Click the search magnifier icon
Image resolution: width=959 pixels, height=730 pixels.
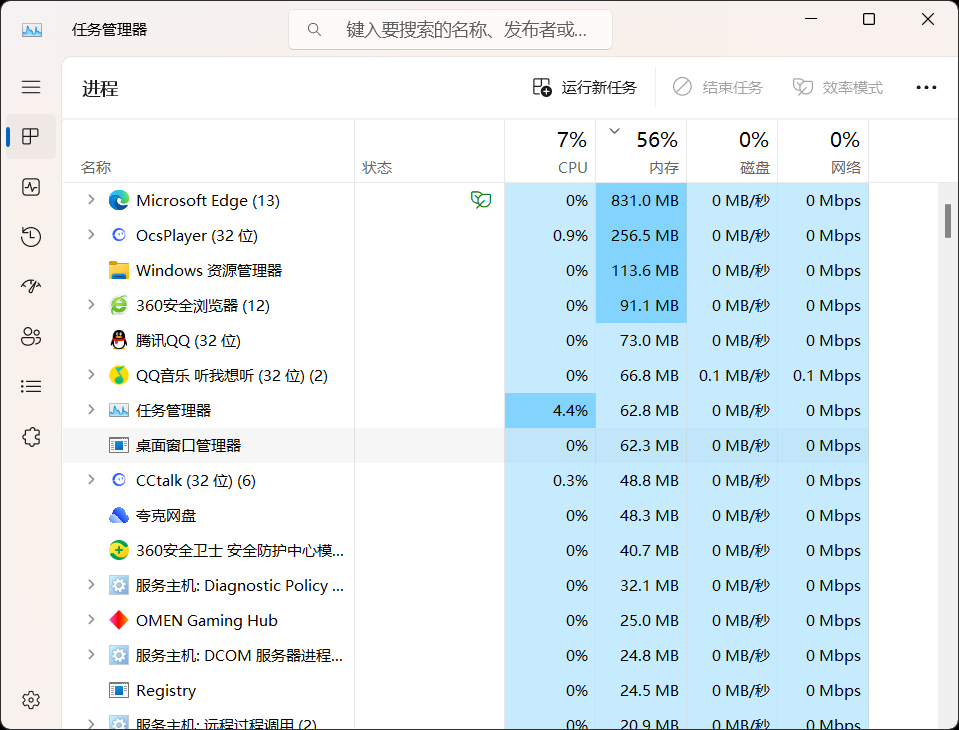click(x=314, y=29)
